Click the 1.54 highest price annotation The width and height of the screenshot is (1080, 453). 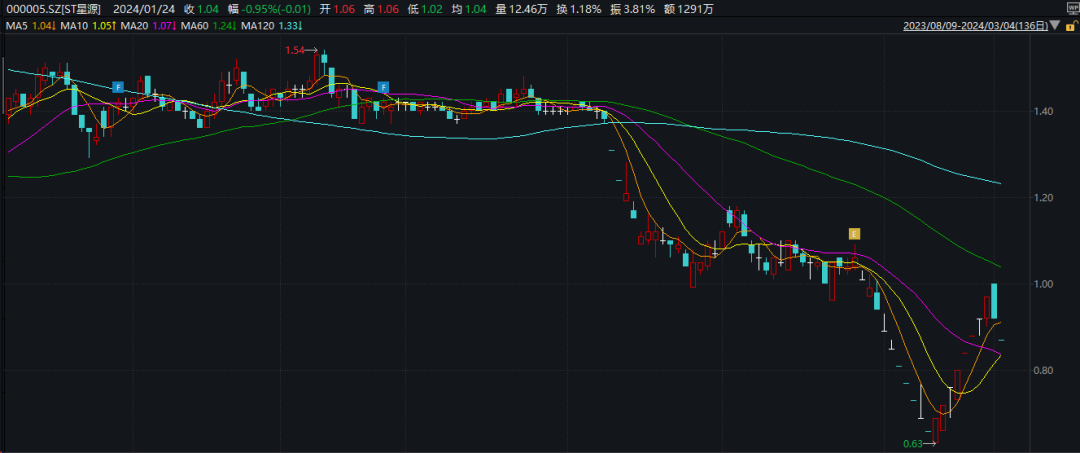tap(295, 50)
